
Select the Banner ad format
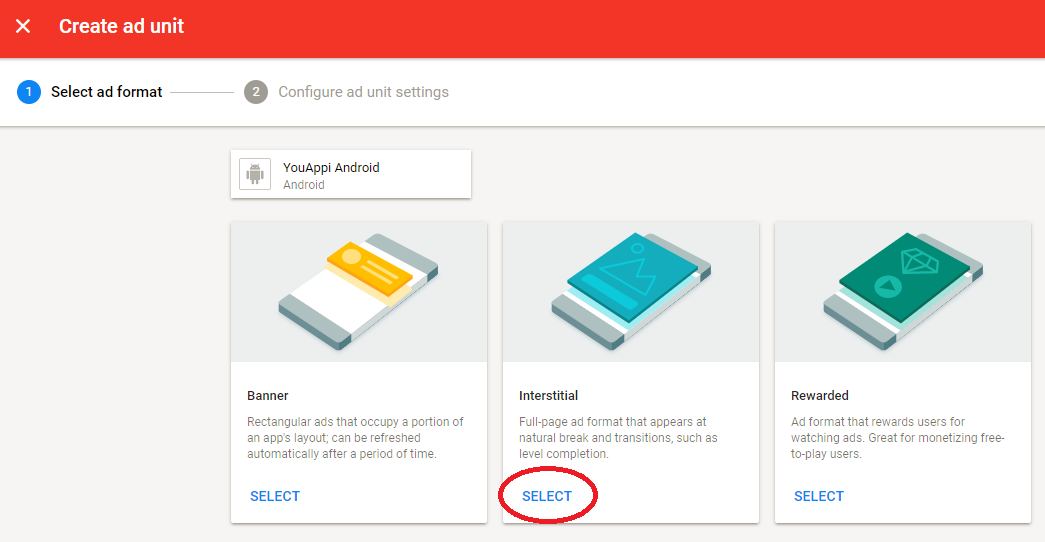click(x=275, y=496)
